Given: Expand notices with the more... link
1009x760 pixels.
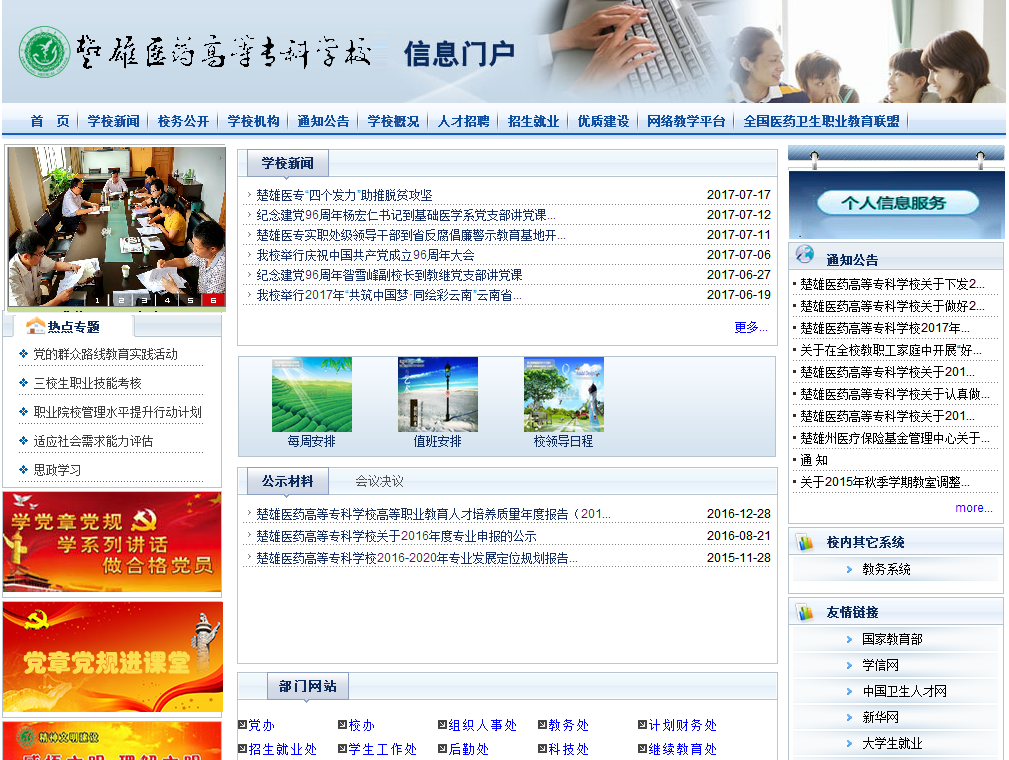Looking at the screenshot, I should pos(973,508).
